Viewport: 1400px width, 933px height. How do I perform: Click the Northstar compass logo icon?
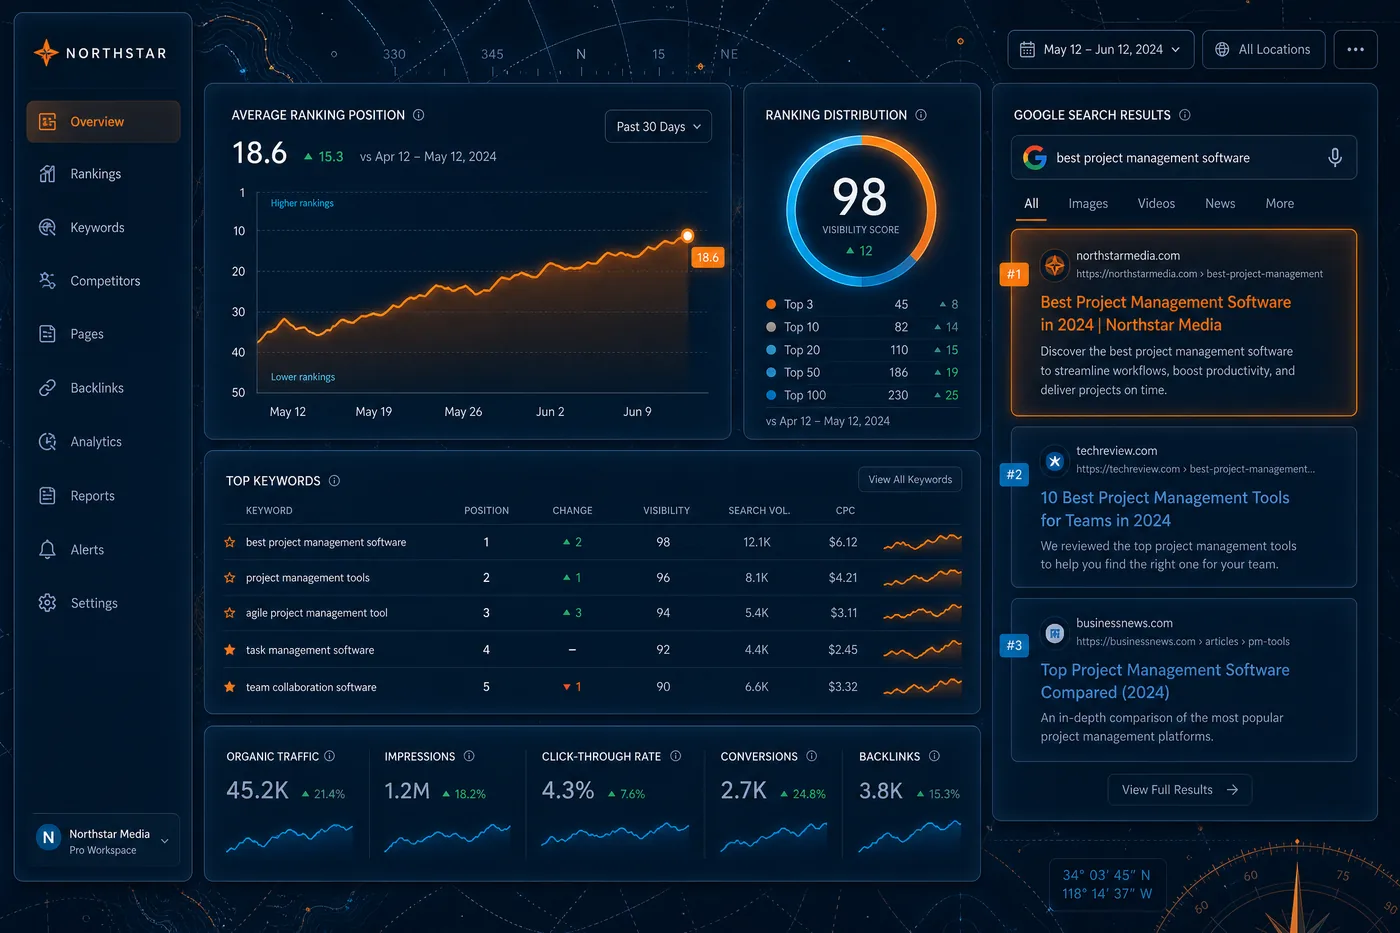coord(46,53)
